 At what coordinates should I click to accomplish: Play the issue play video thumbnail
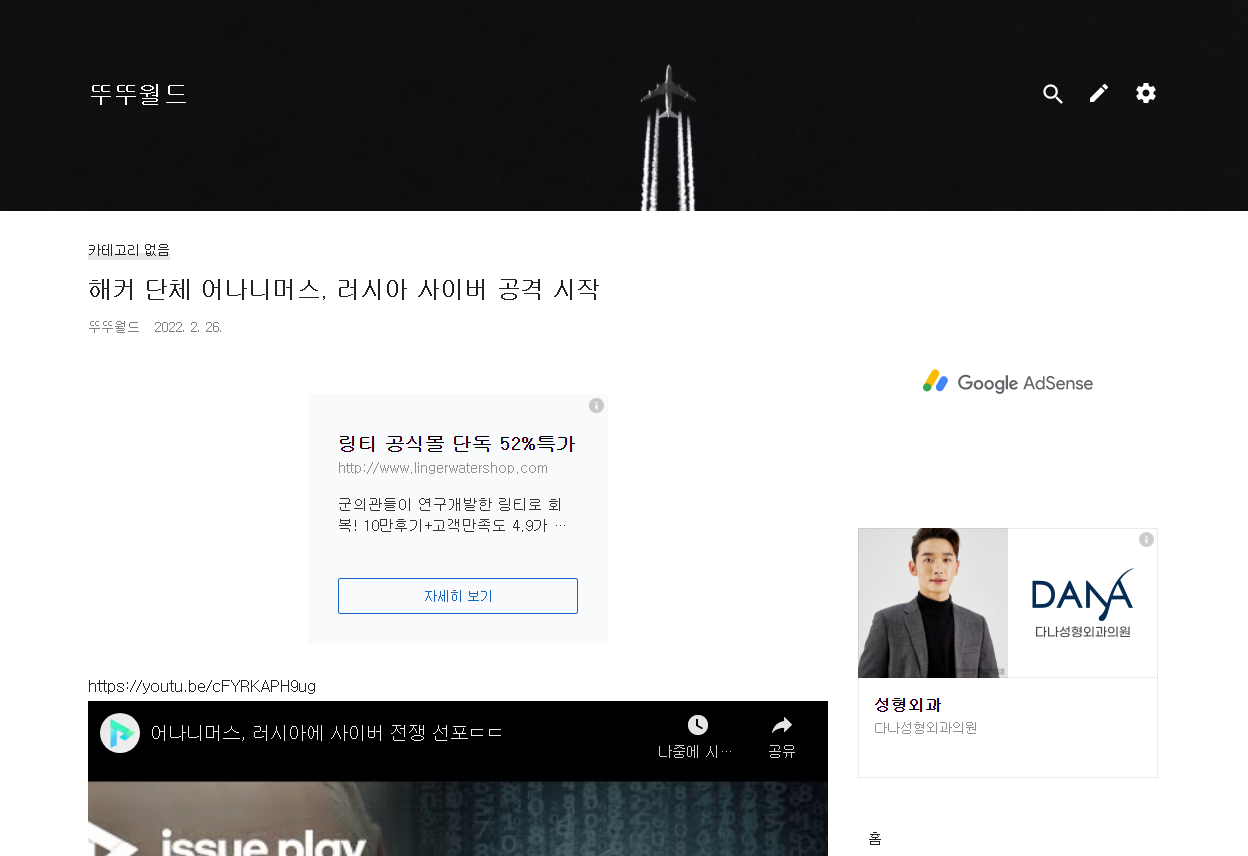(458, 819)
